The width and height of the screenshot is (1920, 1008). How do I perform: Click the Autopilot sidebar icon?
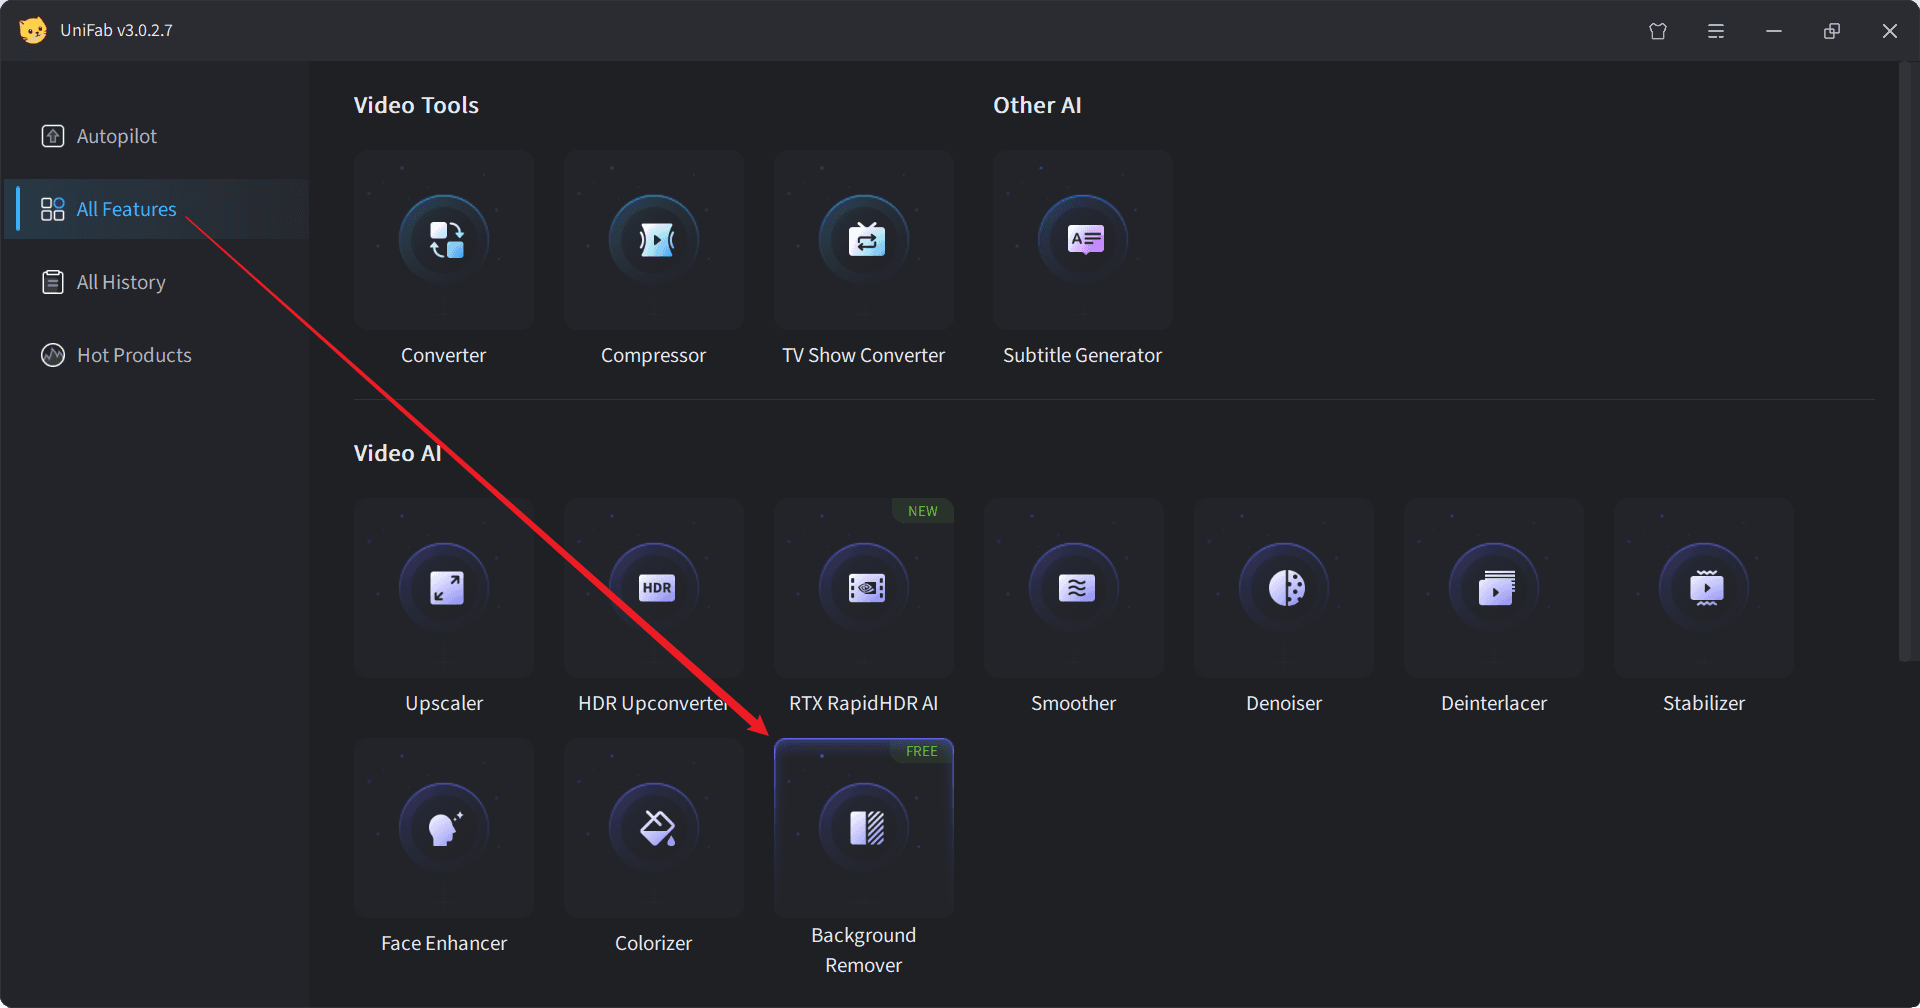53,136
